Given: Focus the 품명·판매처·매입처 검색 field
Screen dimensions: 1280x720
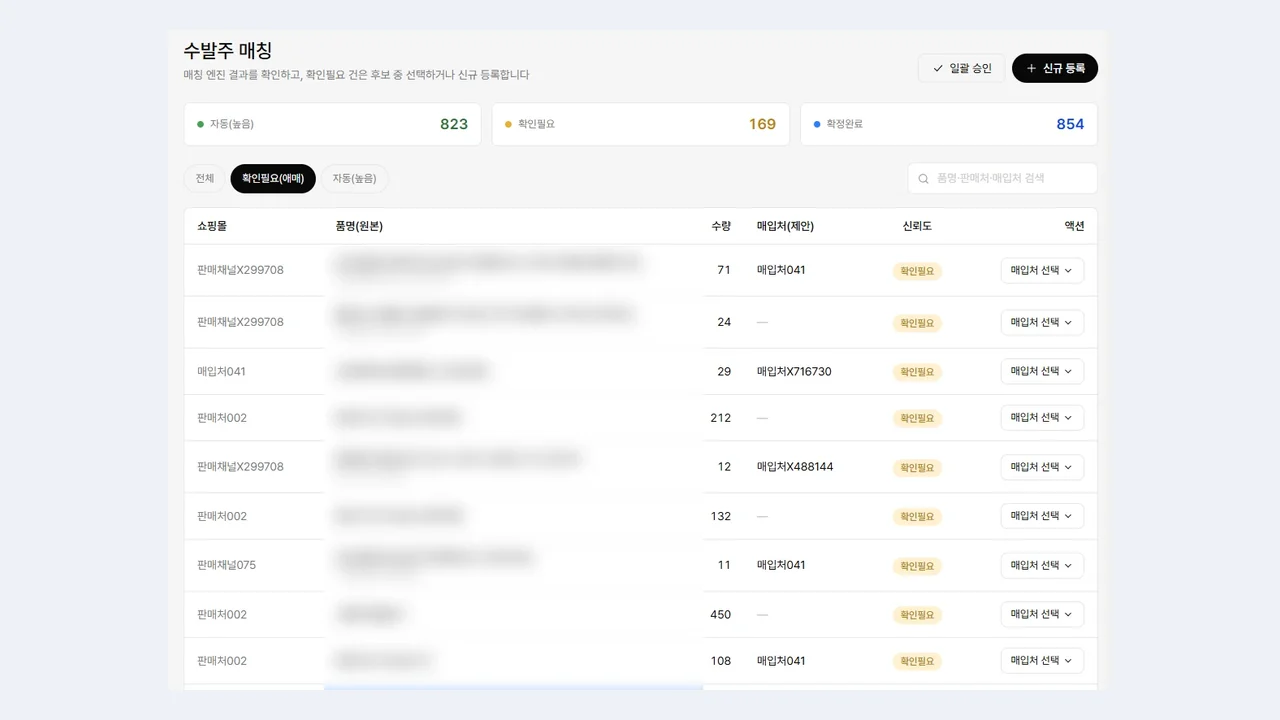Looking at the screenshot, I should (x=1003, y=178).
